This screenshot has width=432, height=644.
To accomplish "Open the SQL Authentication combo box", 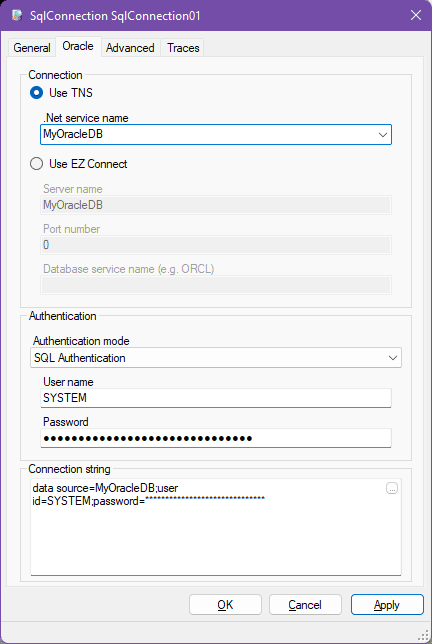I will pyautogui.click(x=216, y=358).
